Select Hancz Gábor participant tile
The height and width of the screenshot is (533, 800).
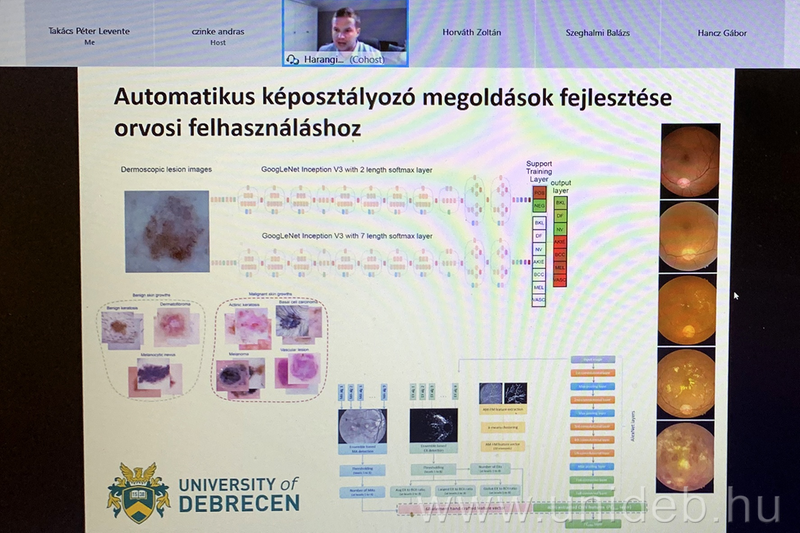click(724, 33)
